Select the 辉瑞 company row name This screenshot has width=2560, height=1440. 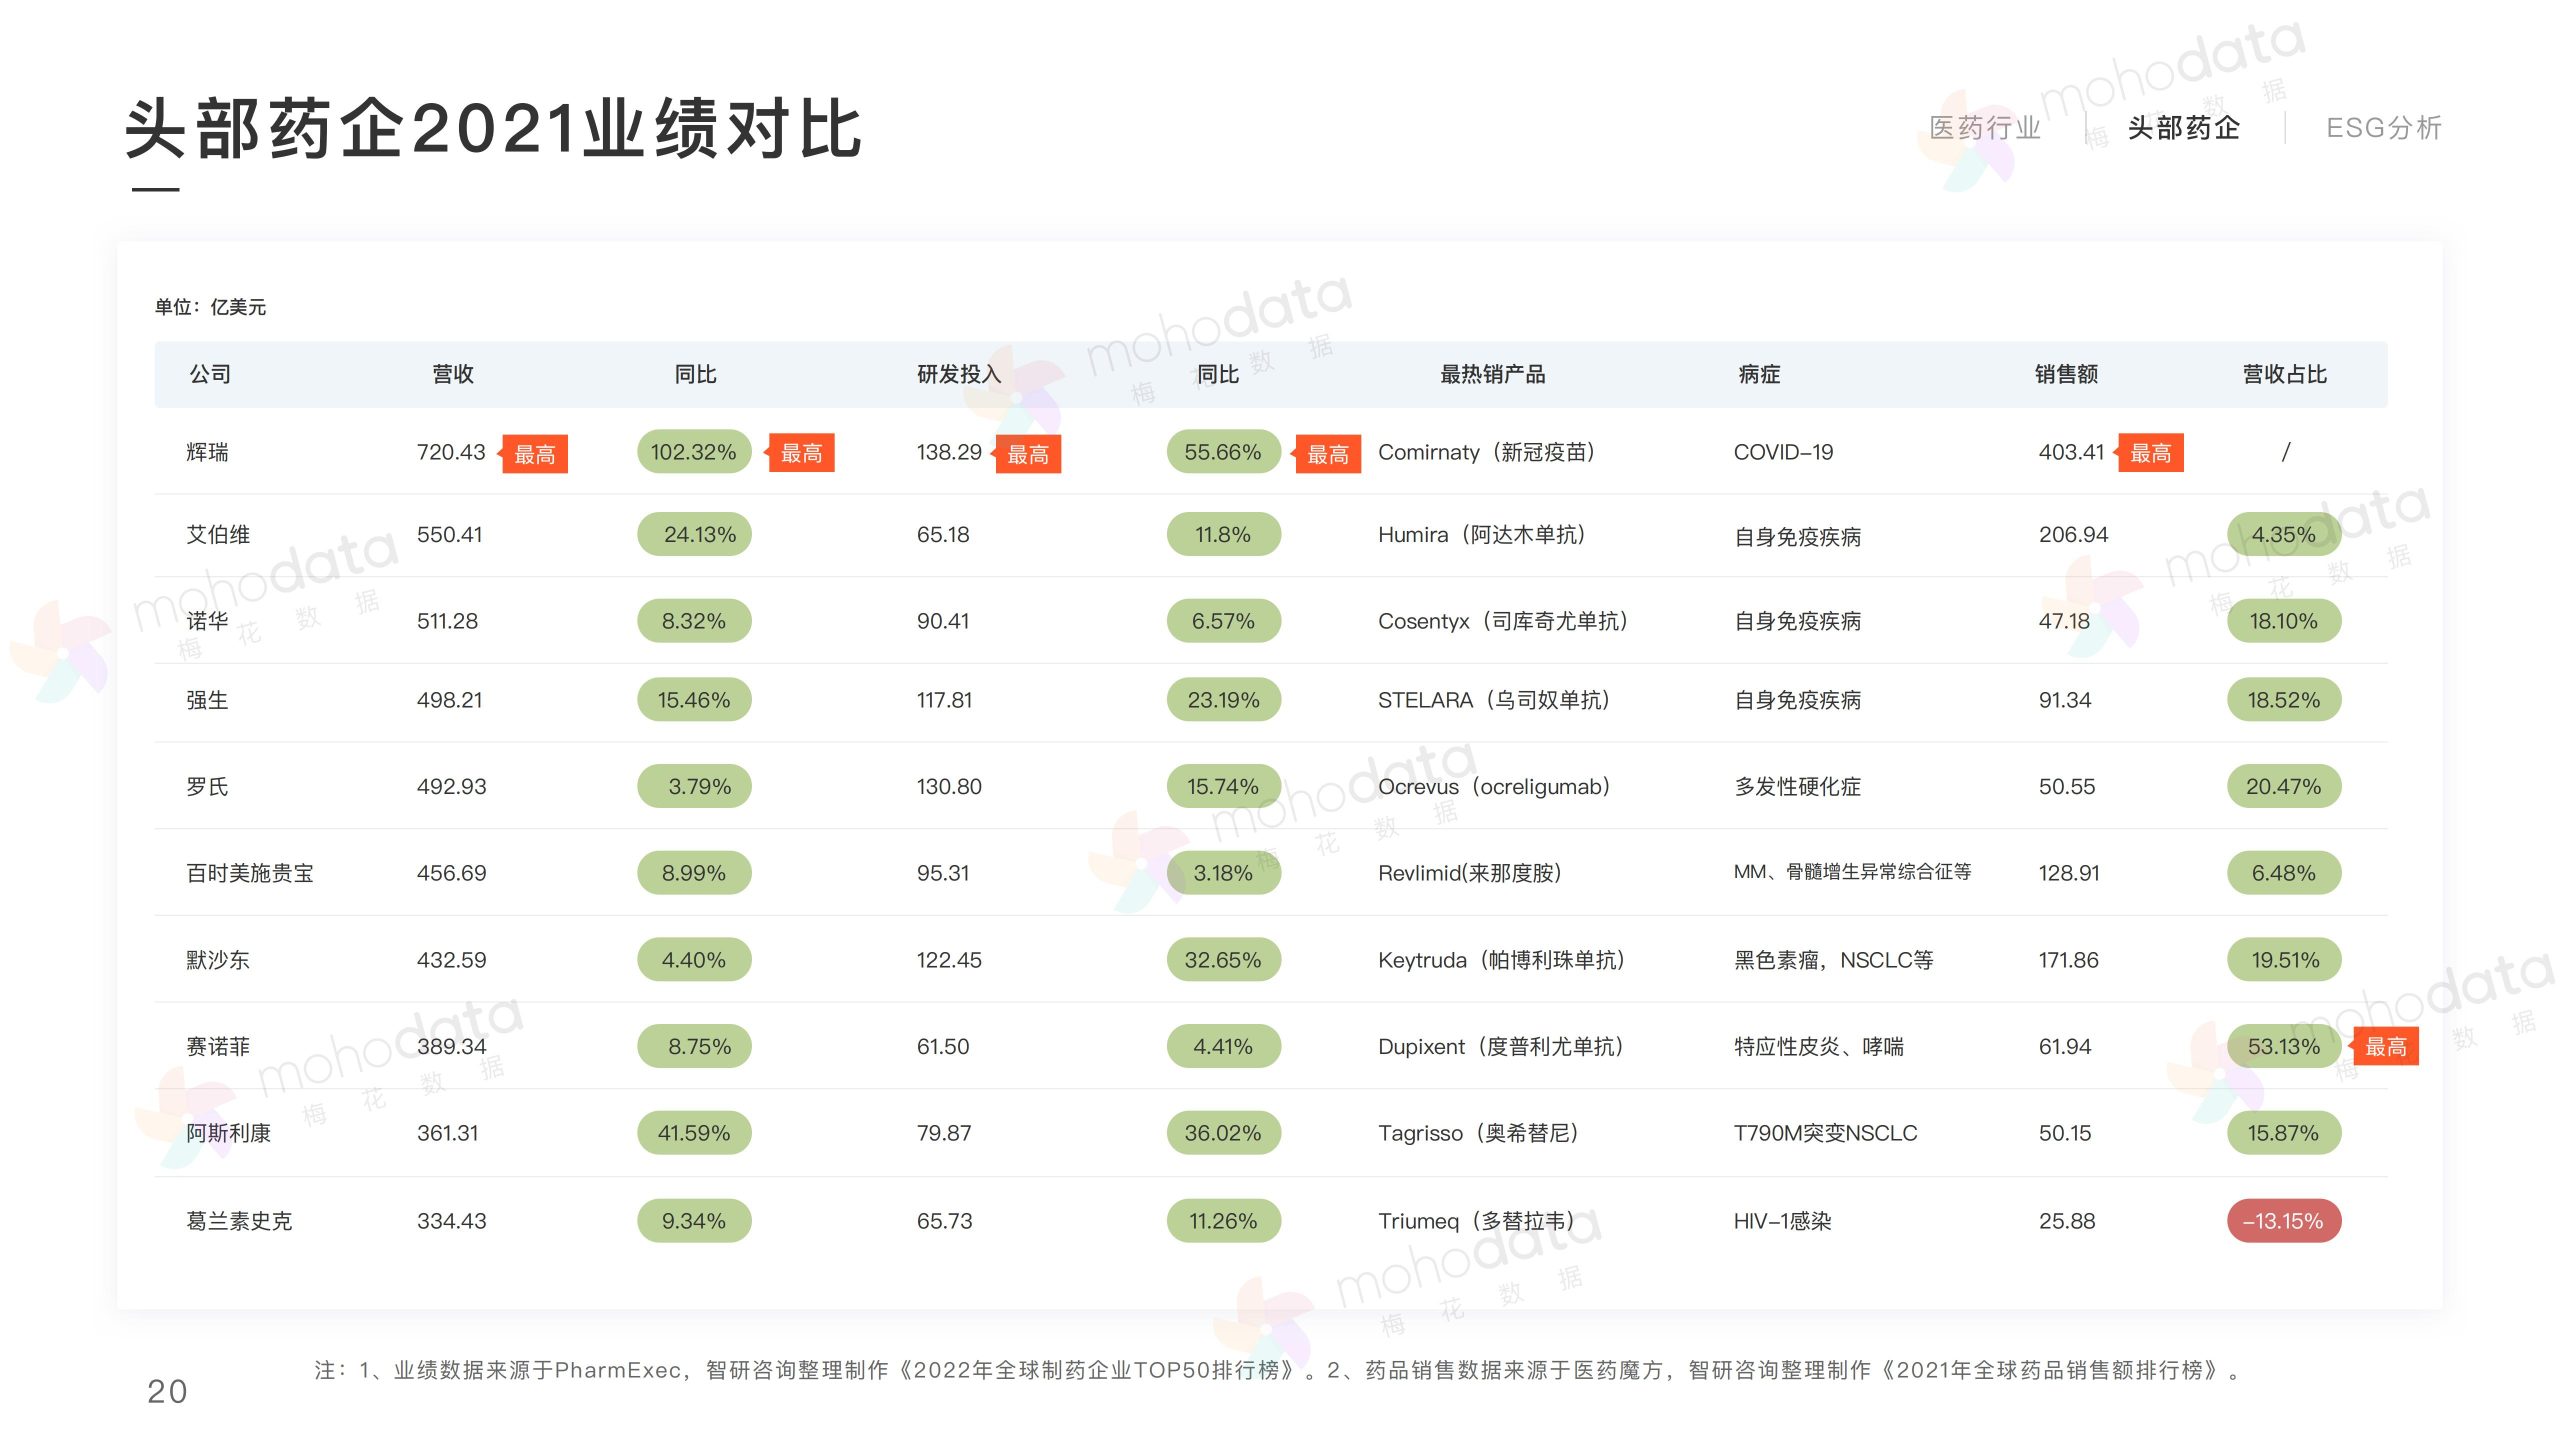click(207, 452)
